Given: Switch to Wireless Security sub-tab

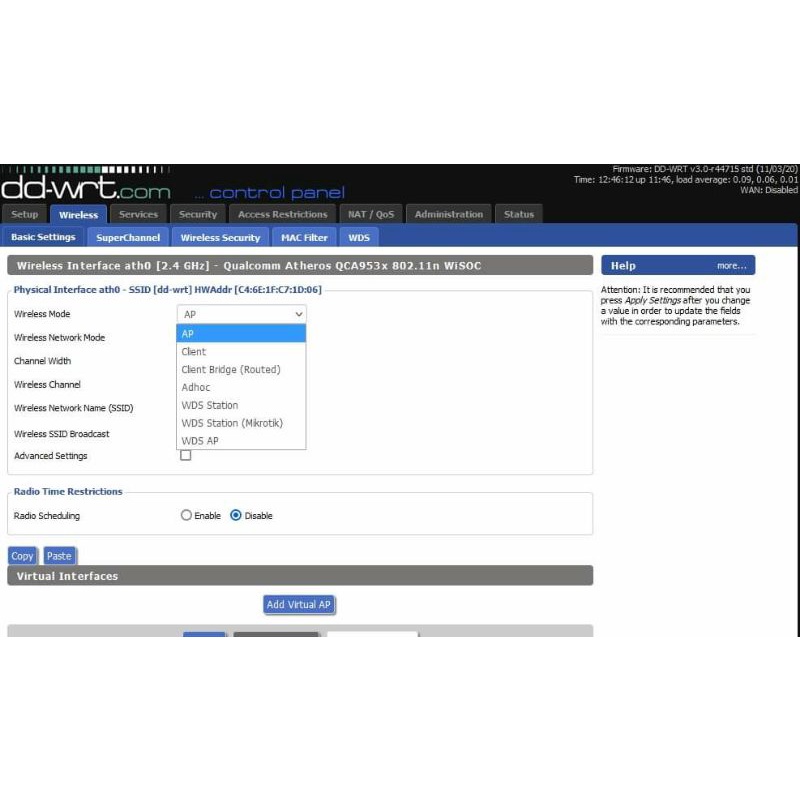Looking at the screenshot, I should (x=220, y=237).
